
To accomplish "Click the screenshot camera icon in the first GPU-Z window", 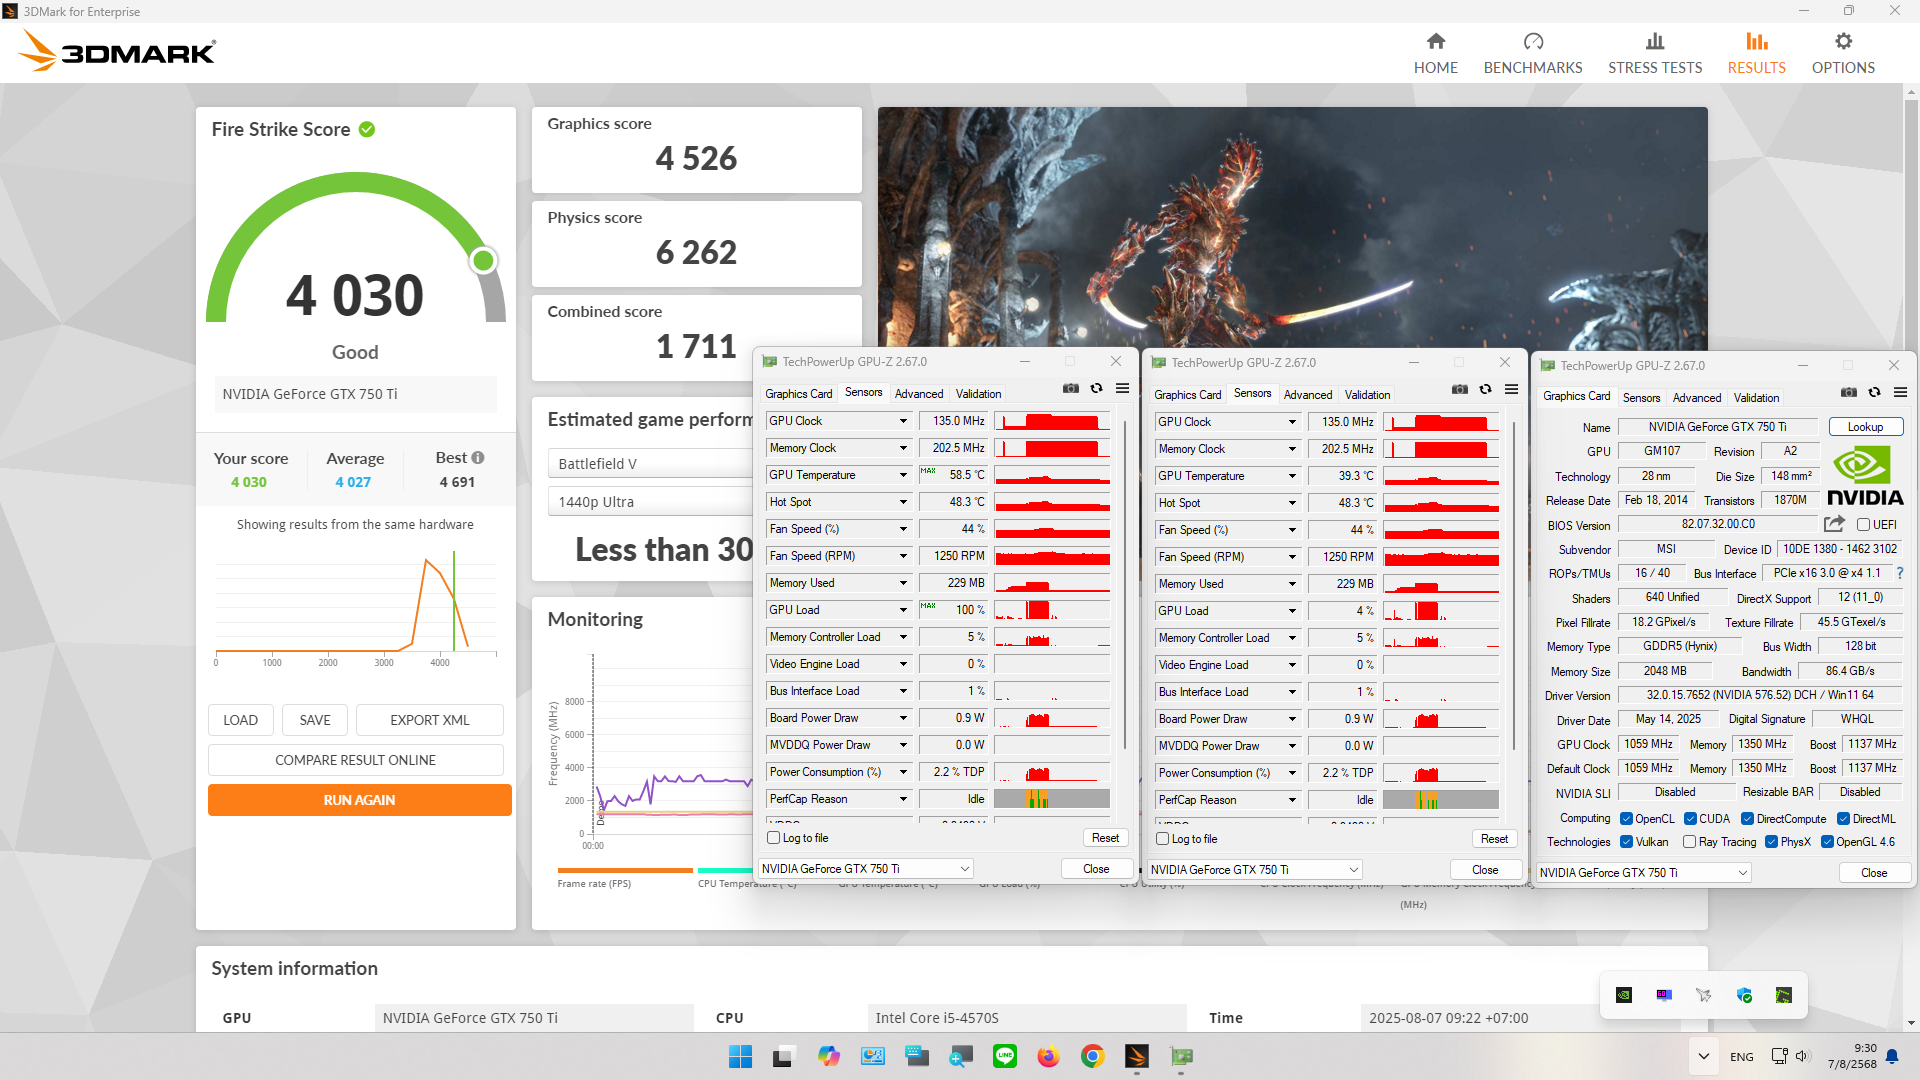I will (x=1070, y=389).
